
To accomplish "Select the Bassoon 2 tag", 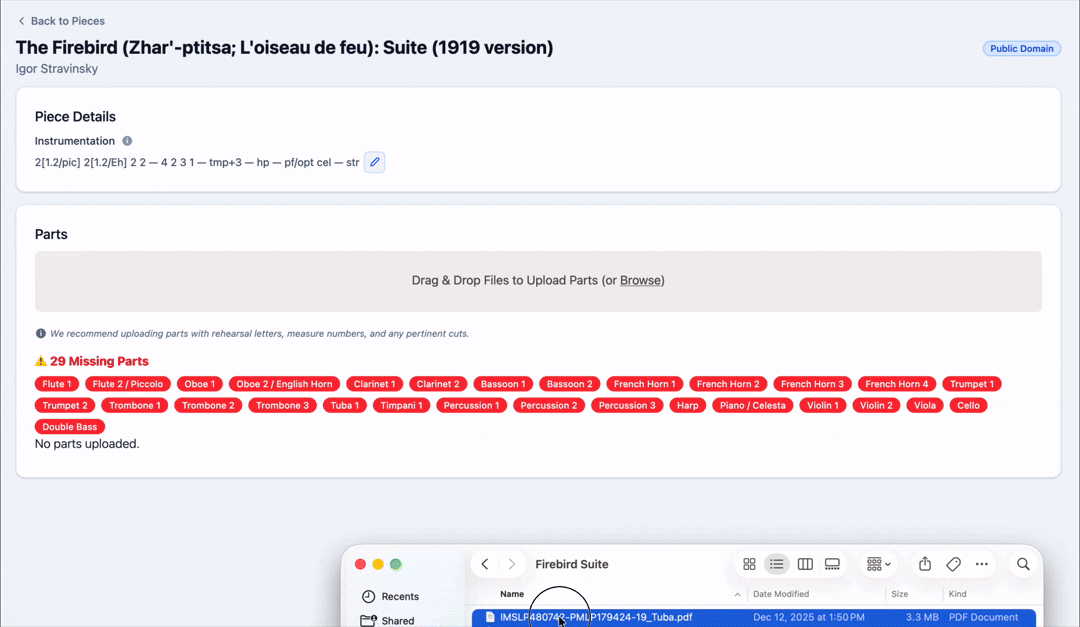I will (x=570, y=384).
